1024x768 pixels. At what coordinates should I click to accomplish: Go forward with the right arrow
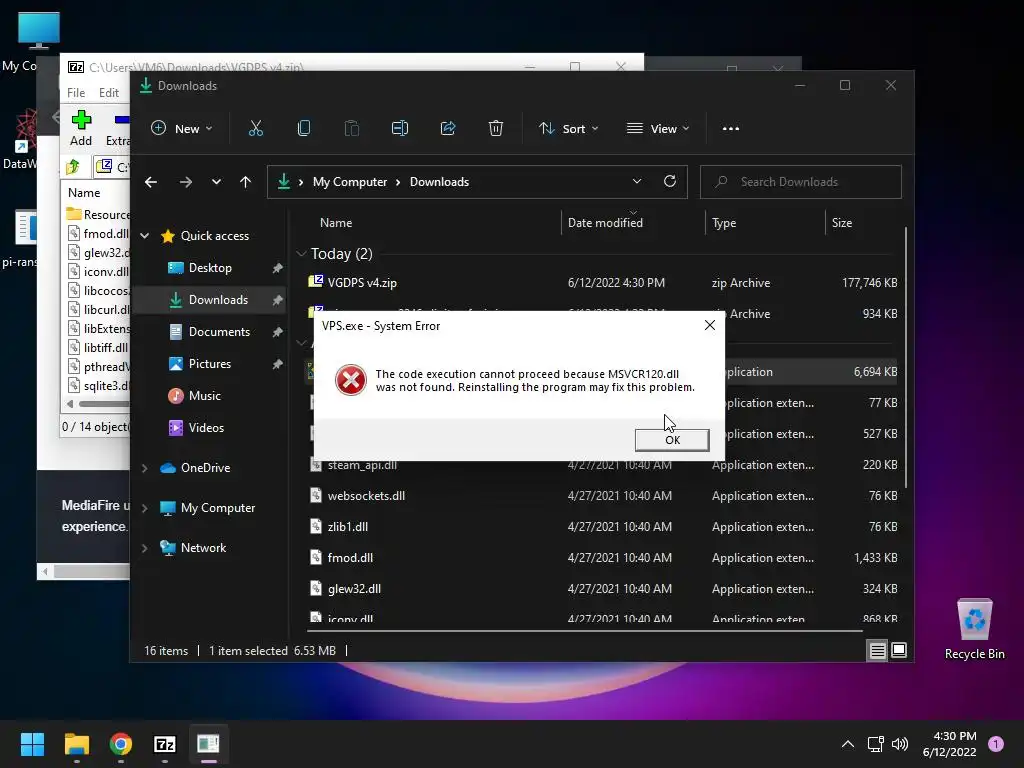click(186, 182)
